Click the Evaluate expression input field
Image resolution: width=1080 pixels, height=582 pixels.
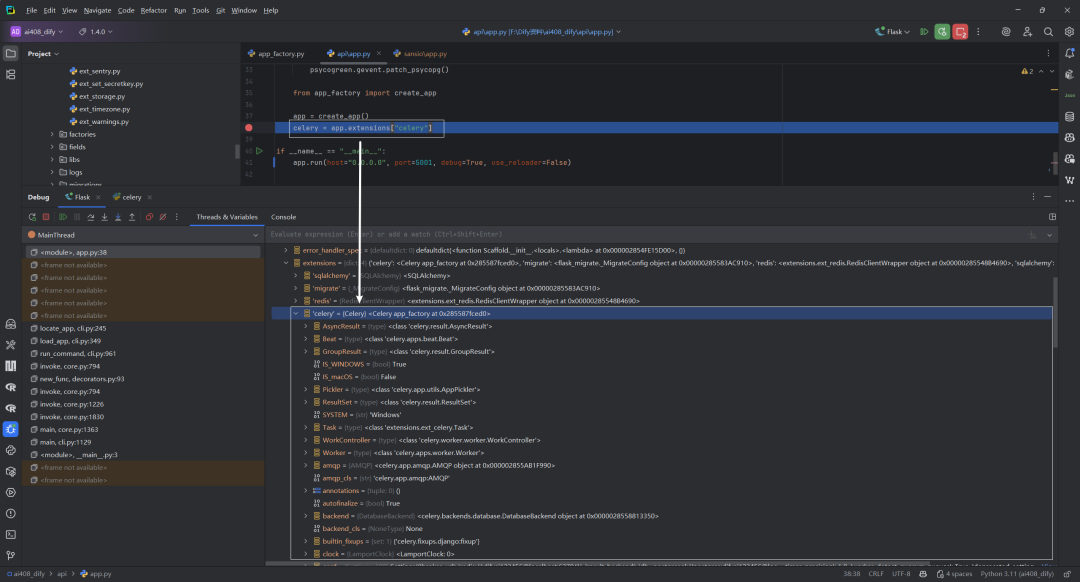tap(644, 235)
